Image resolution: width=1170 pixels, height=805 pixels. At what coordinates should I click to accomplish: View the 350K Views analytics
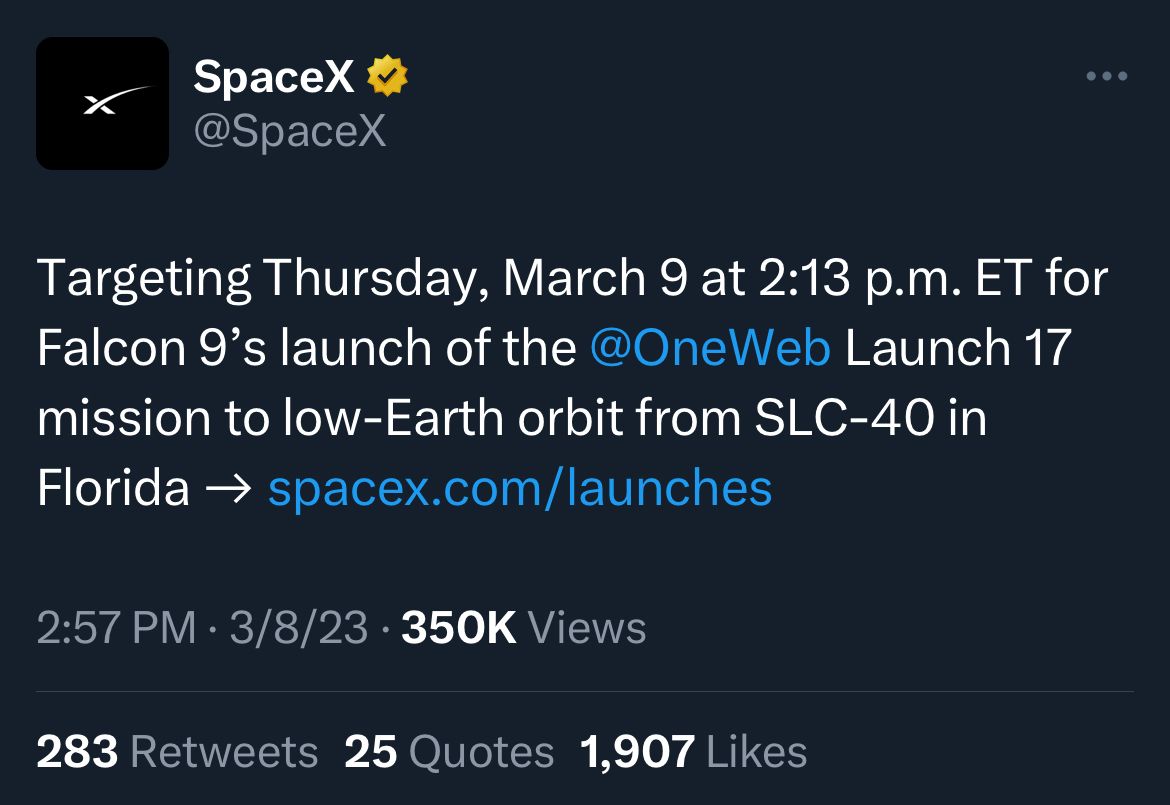point(524,627)
